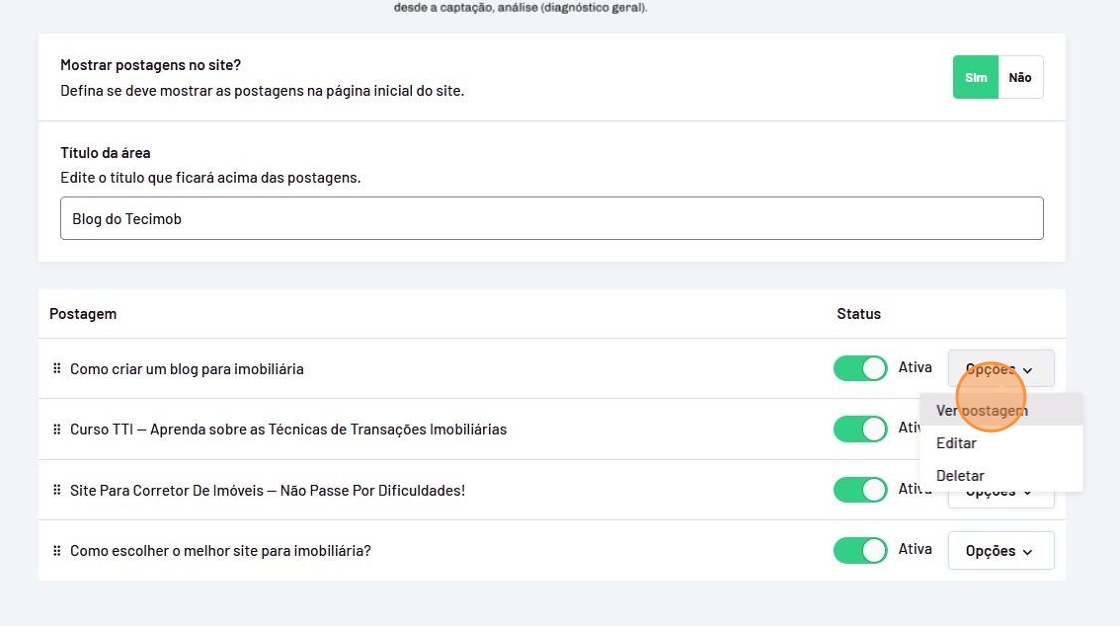The height and width of the screenshot is (626, 1120).
Task: Toggle Ativa switch for 'Como criar um blog'
Action: coord(860,368)
